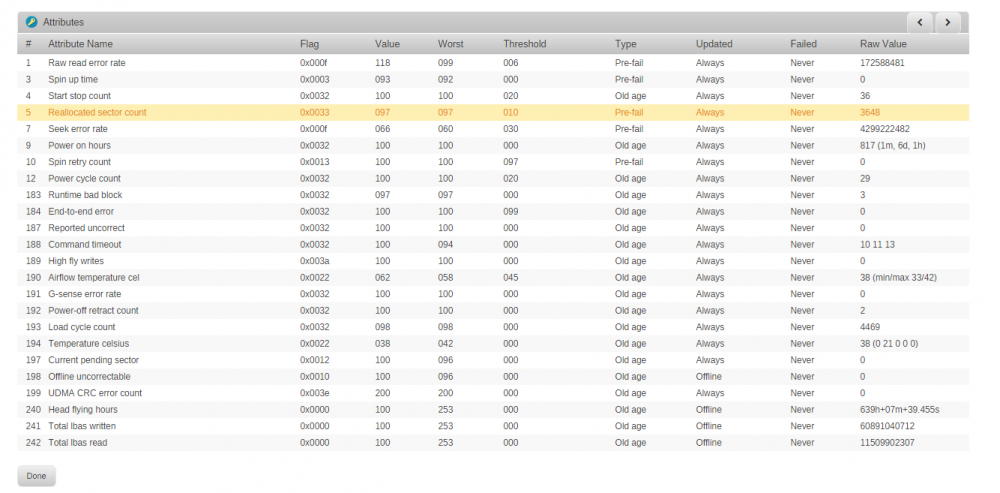
Task: Select the High fly writes row
Action: point(493,261)
